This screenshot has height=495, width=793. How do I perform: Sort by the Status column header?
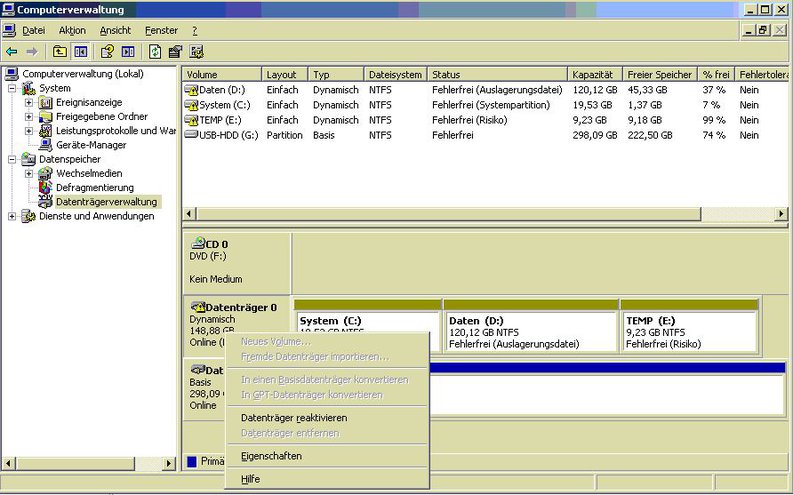click(x=498, y=74)
